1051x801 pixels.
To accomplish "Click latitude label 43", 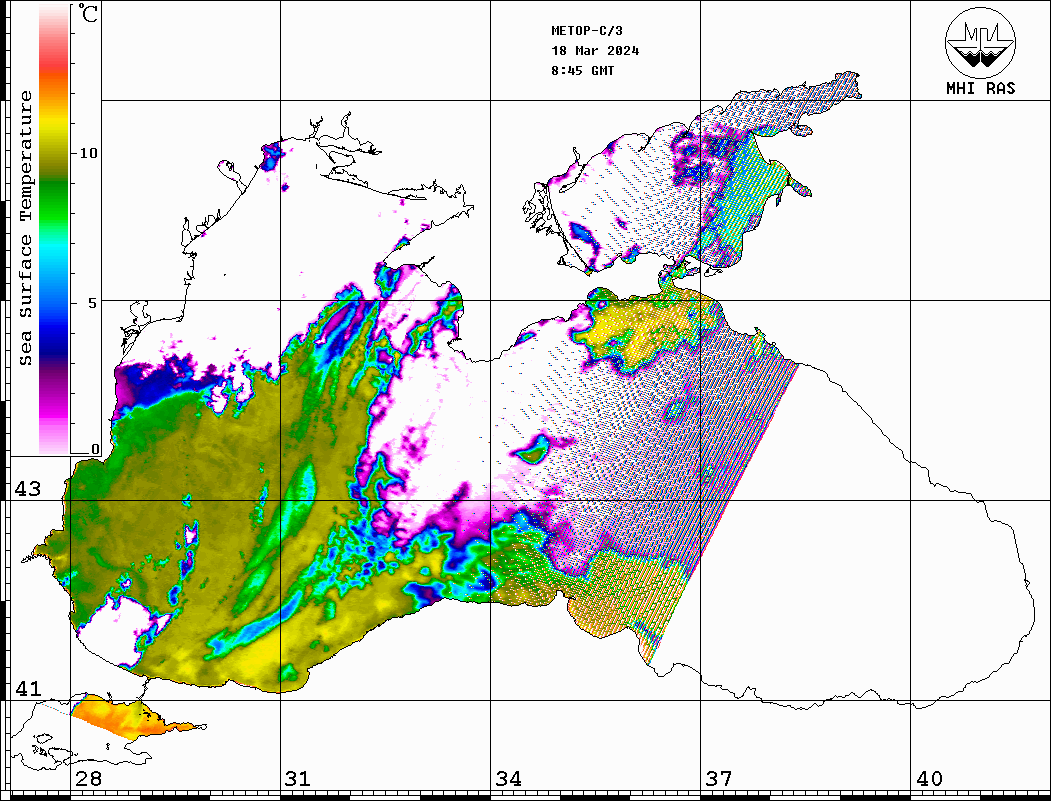I will pos(27,489).
